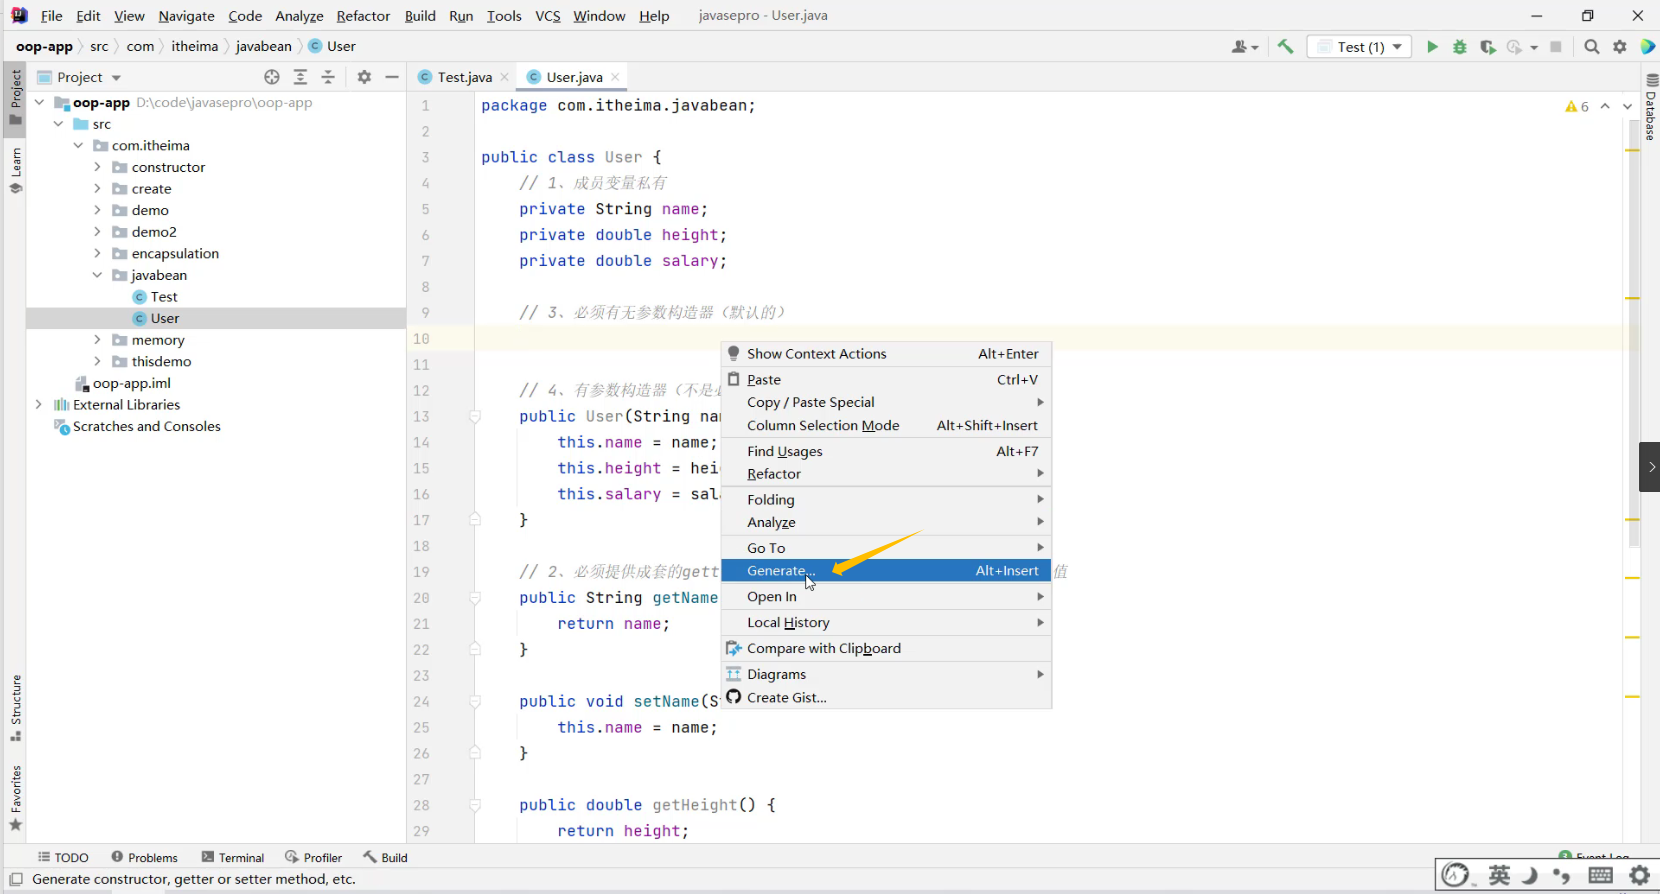This screenshot has width=1660, height=894.
Task: Click Collapse All icon in the Project panel header
Action: pyautogui.click(x=328, y=77)
